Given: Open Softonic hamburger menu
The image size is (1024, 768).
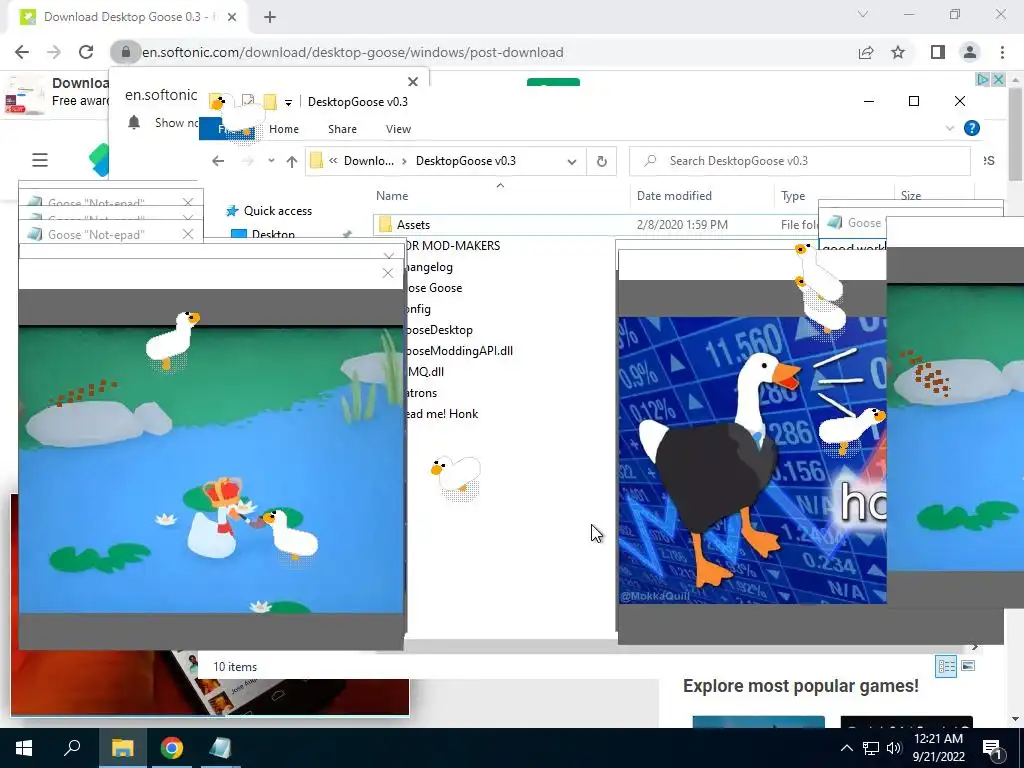Looking at the screenshot, I should pyautogui.click(x=40, y=160).
